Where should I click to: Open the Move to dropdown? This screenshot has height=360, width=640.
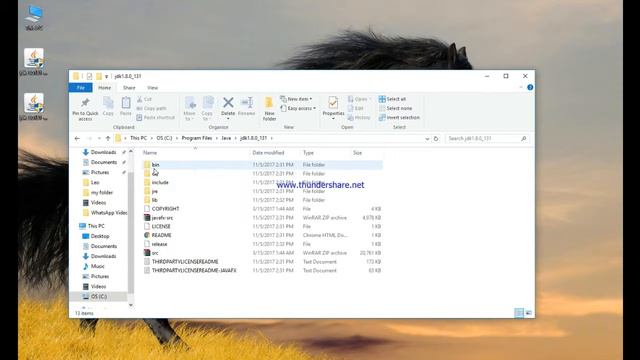[x=189, y=109]
